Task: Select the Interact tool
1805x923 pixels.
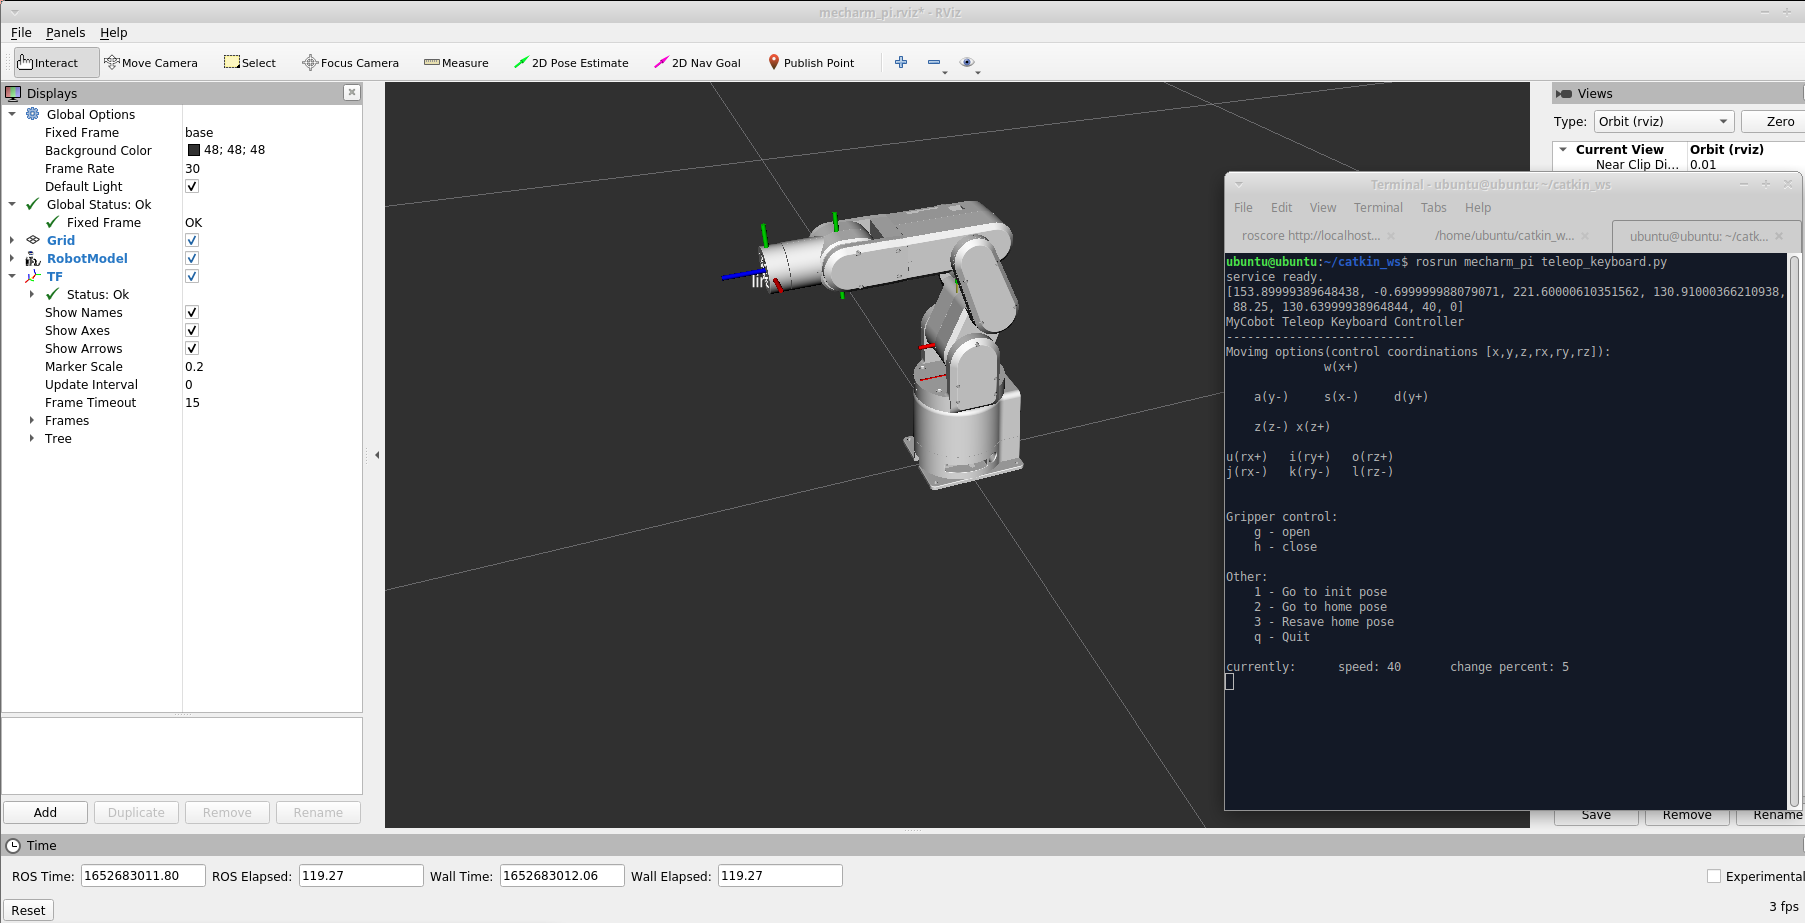Action: click(48, 63)
